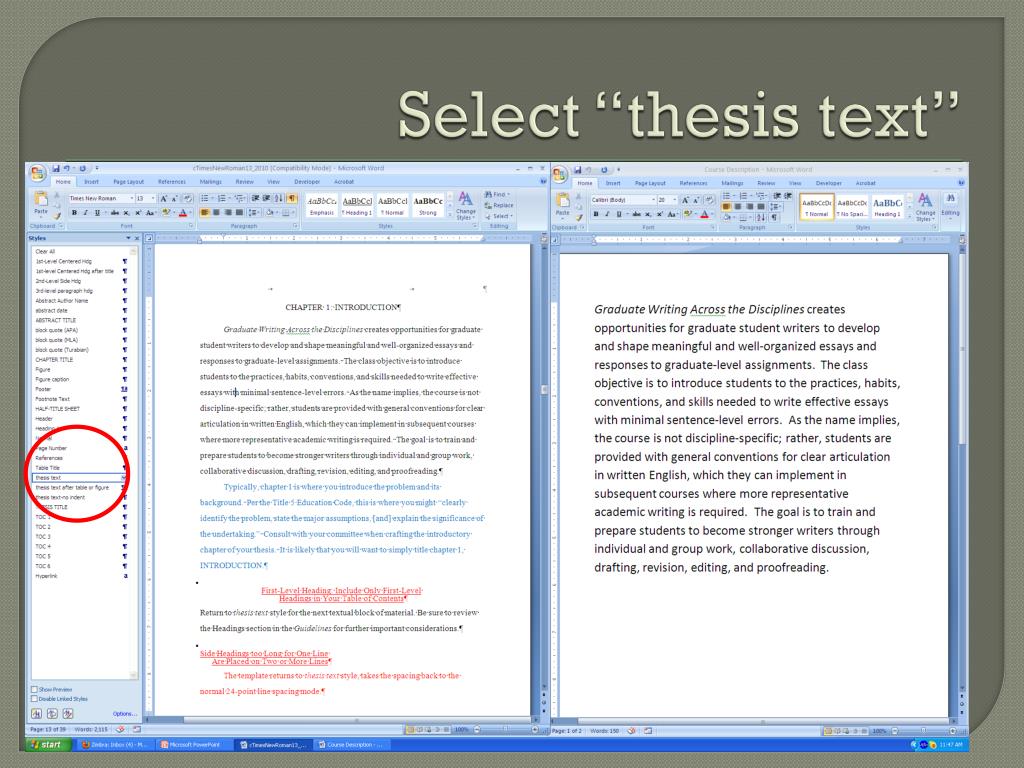The width and height of the screenshot is (1024, 768).
Task: Apply No Spacing style in Course Description window
Action: point(852,208)
